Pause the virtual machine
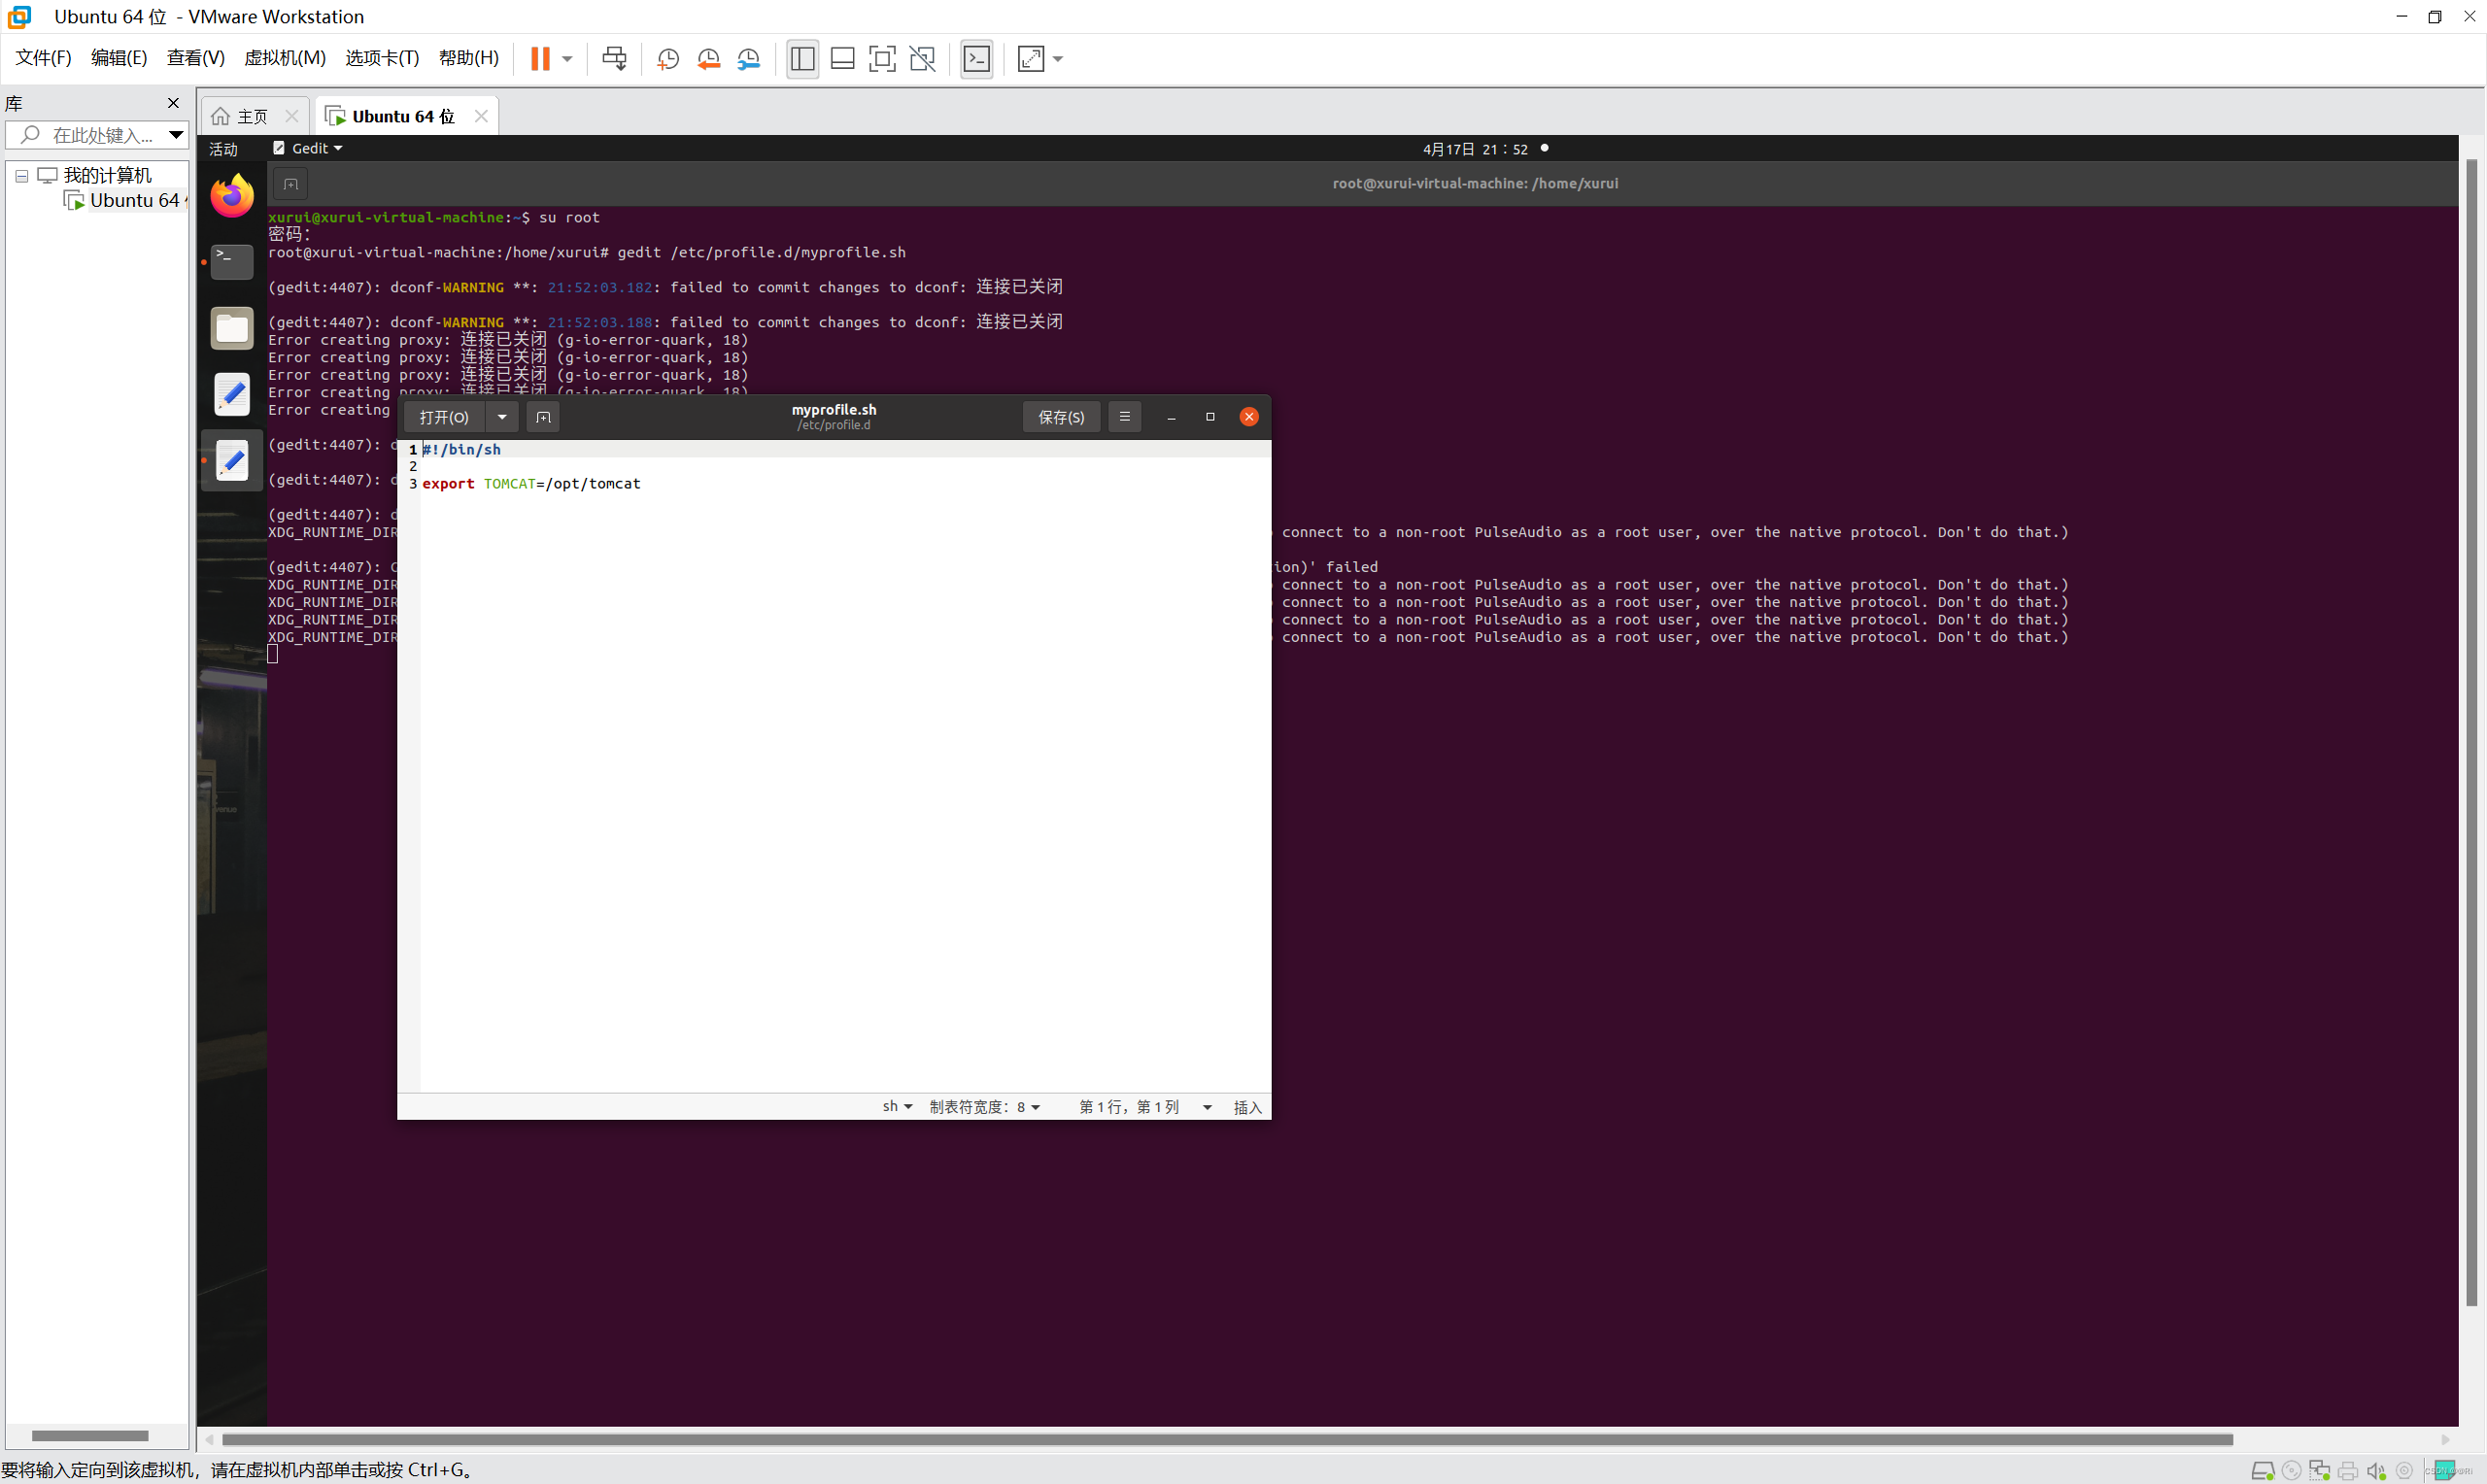Screen dimensions: 2487x1484 click(x=540, y=59)
